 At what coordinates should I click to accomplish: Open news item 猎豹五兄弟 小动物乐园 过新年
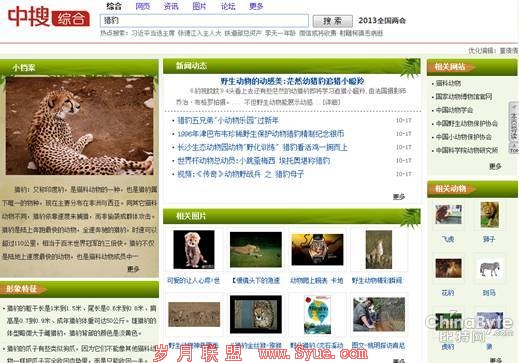coord(228,120)
